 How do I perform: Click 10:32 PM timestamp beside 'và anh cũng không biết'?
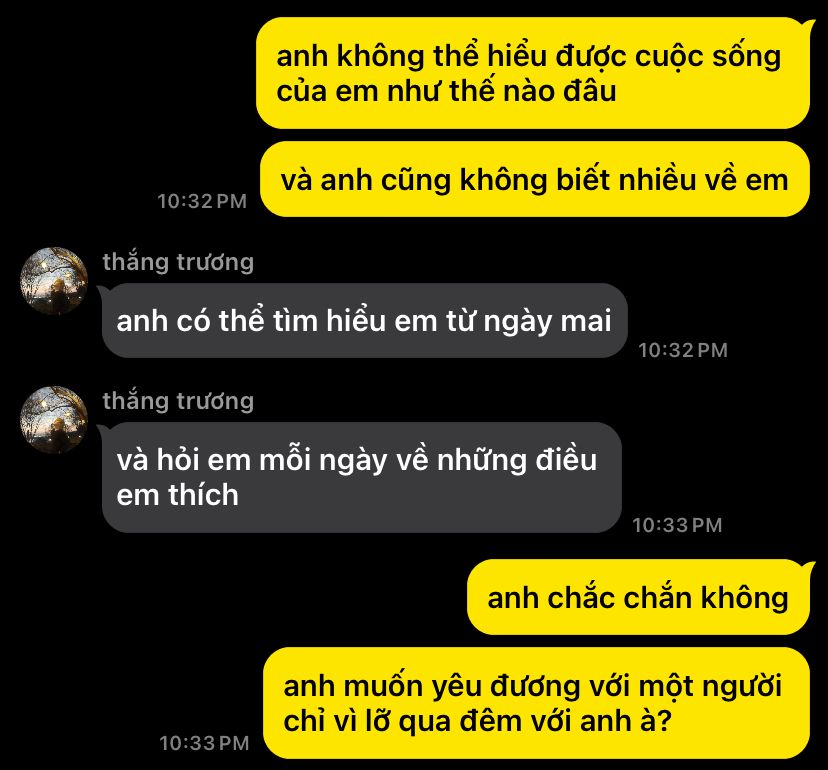click(x=202, y=201)
